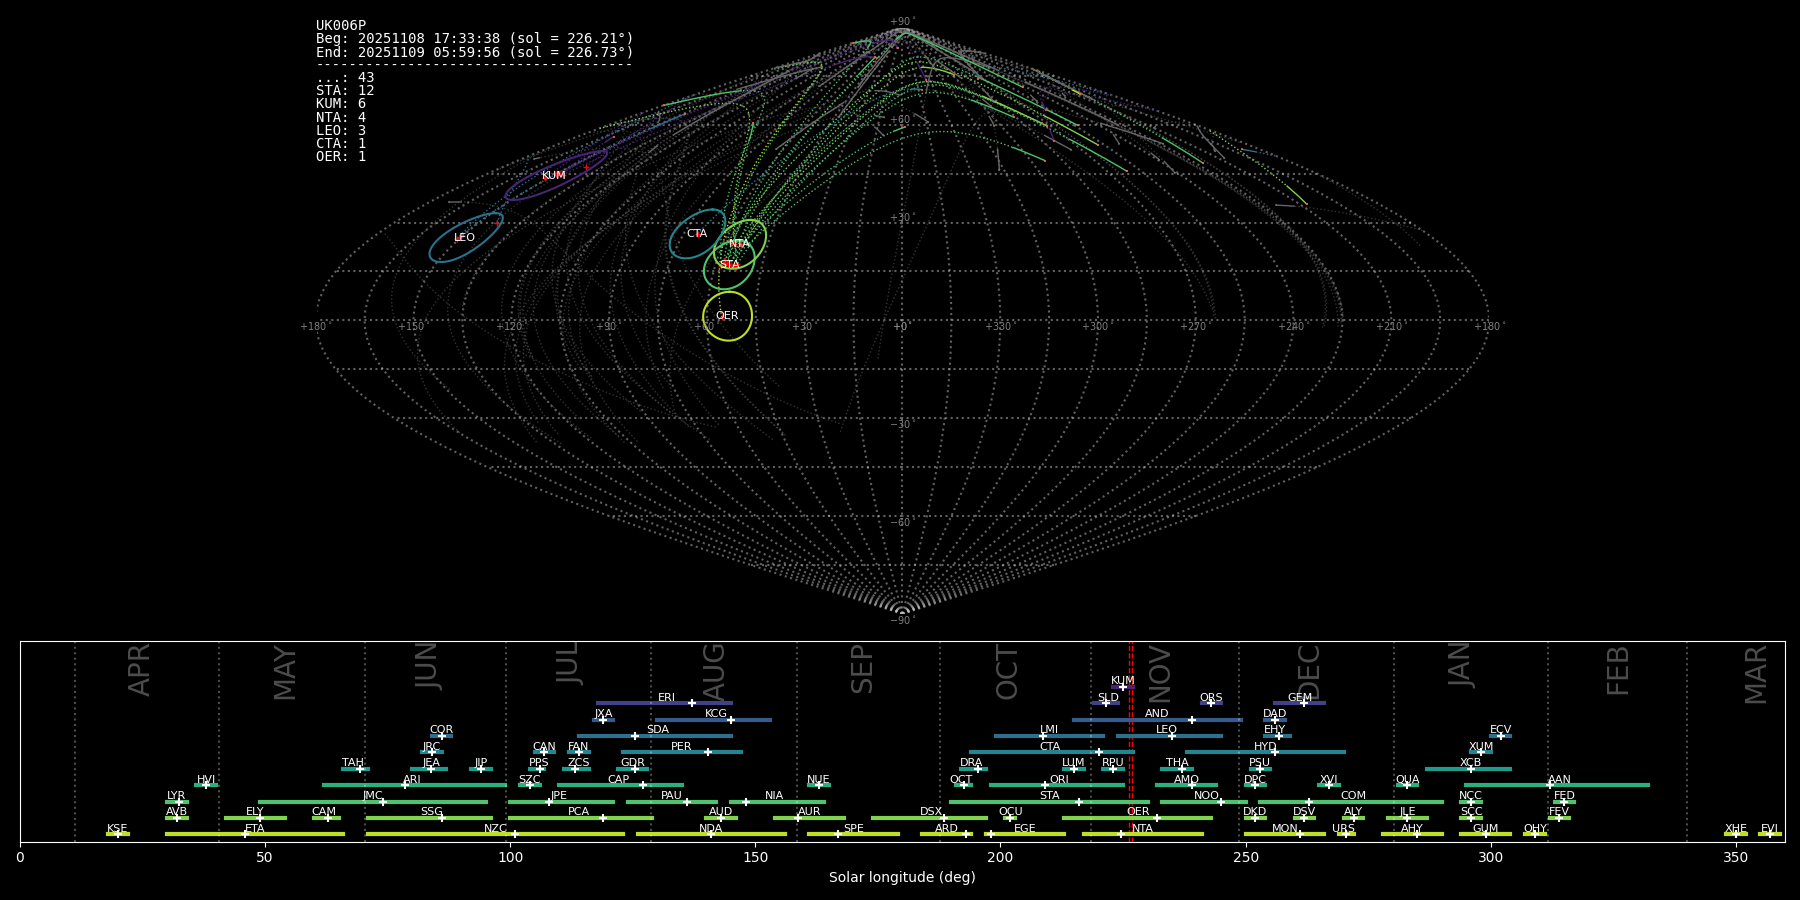Click the KUM radiant ellipse on sky map
This screenshot has width=1800, height=900.
(555, 176)
